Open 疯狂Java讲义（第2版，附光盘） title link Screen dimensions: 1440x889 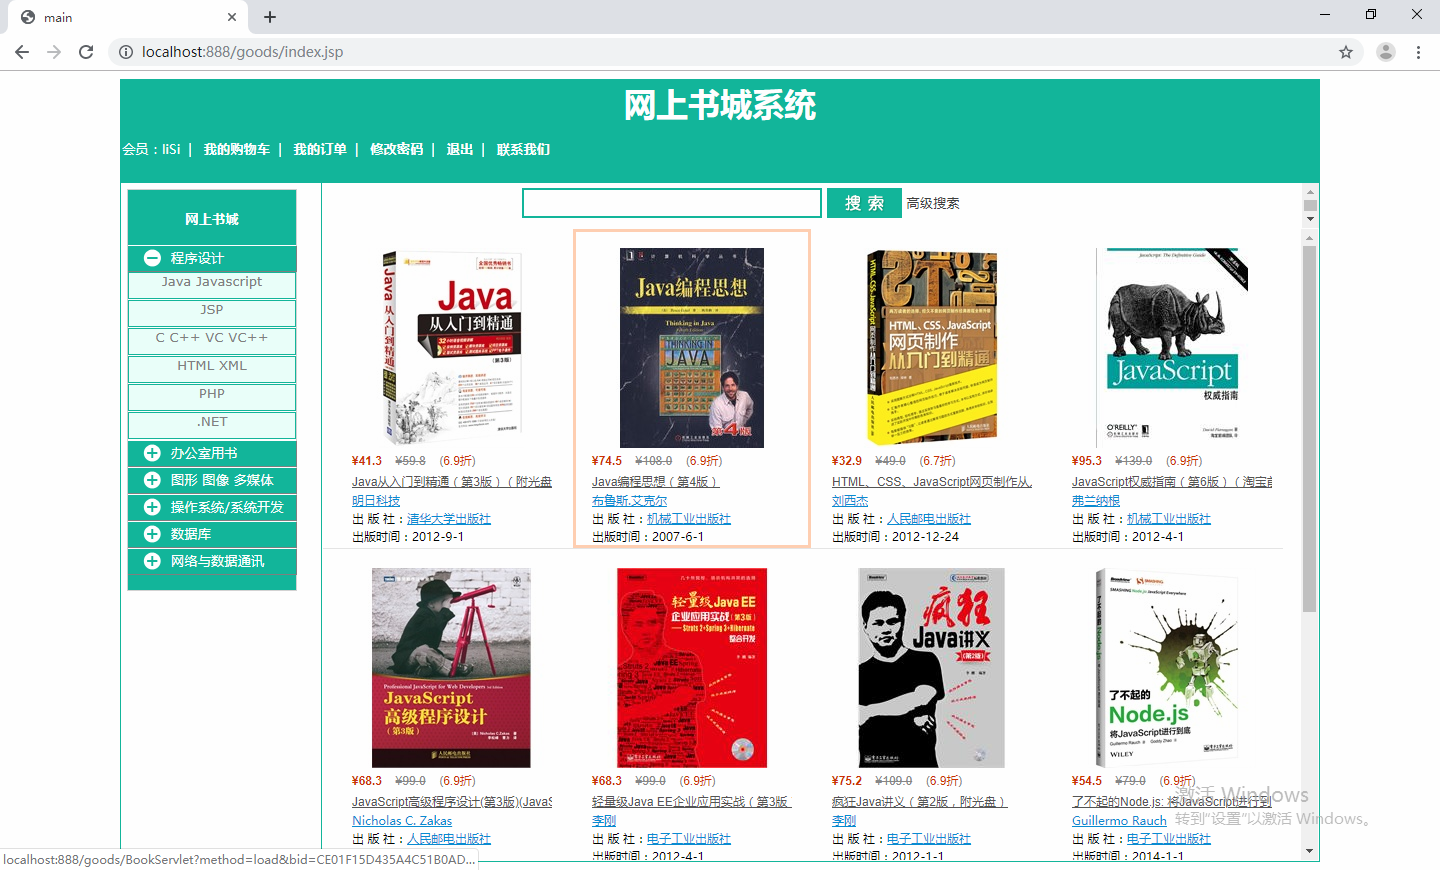point(919,802)
